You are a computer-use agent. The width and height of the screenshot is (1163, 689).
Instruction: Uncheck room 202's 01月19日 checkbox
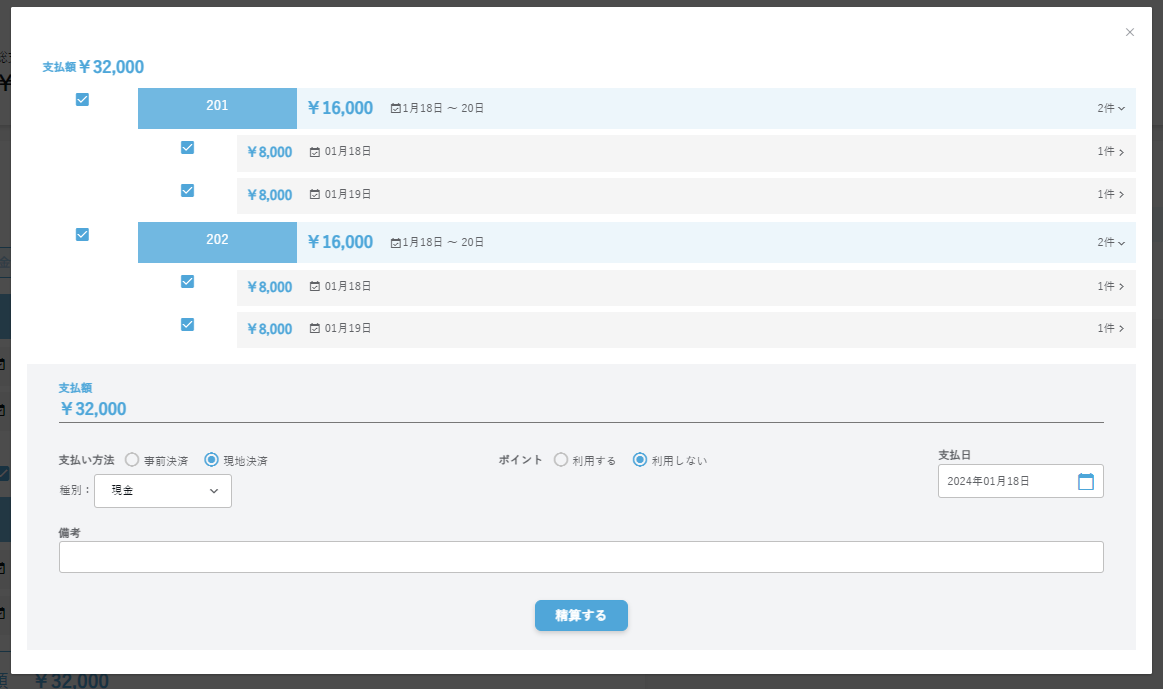(x=187, y=324)
